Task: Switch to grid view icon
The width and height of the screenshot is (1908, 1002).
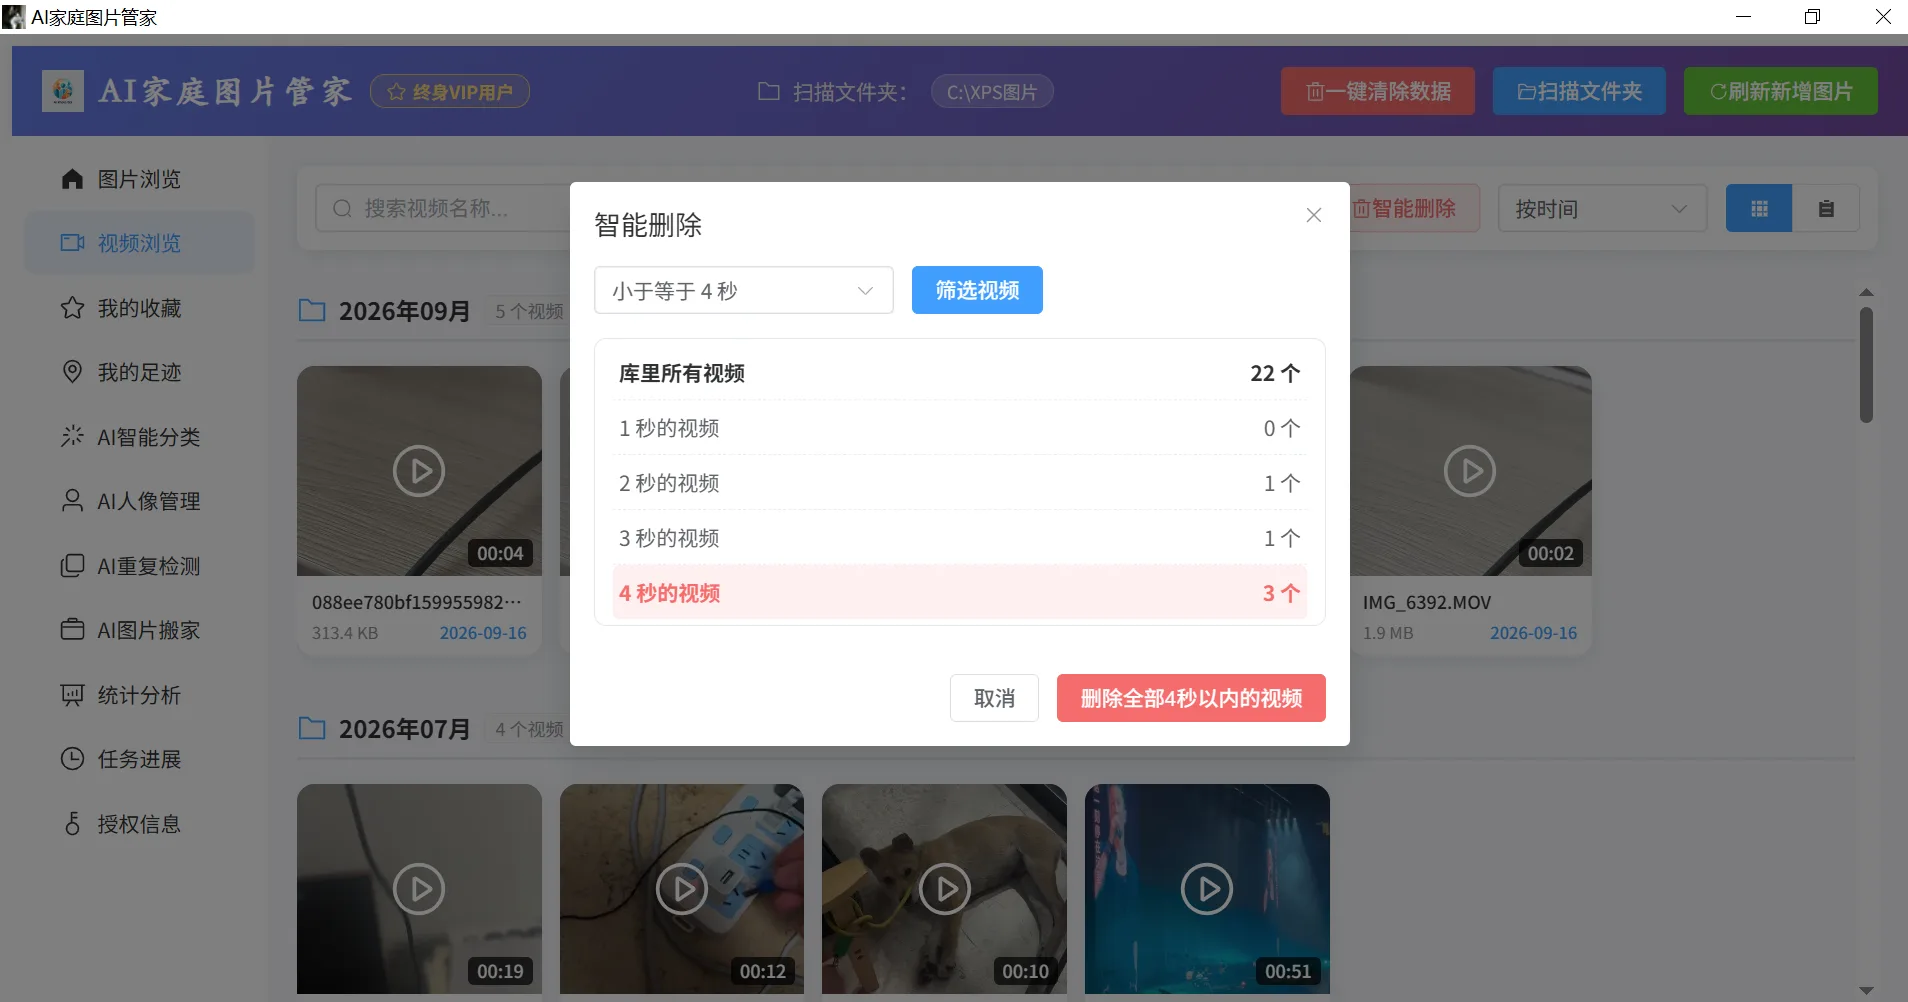Action: [x=1759, y=208]
